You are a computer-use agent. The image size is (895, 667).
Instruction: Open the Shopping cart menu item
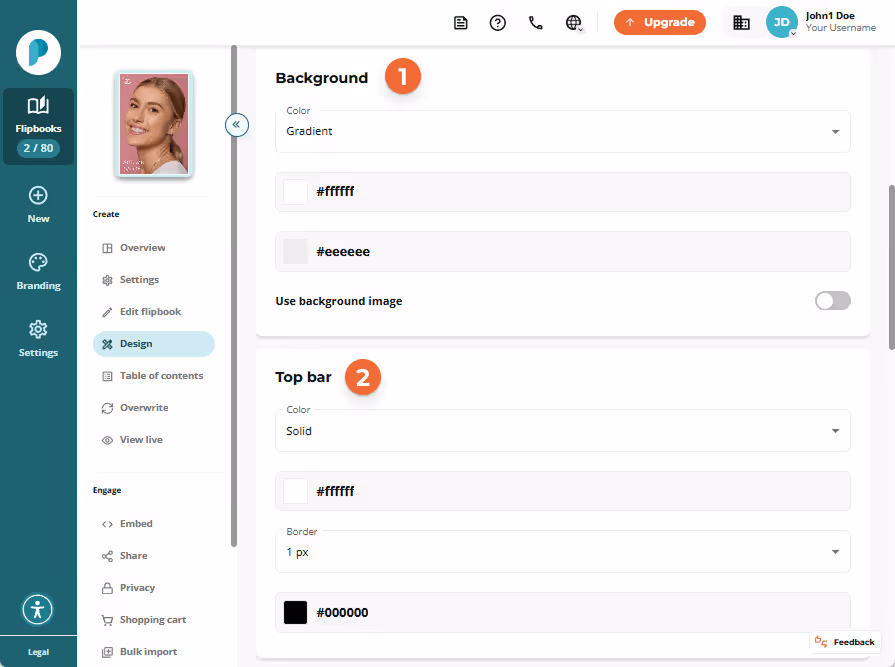point(153,620)
